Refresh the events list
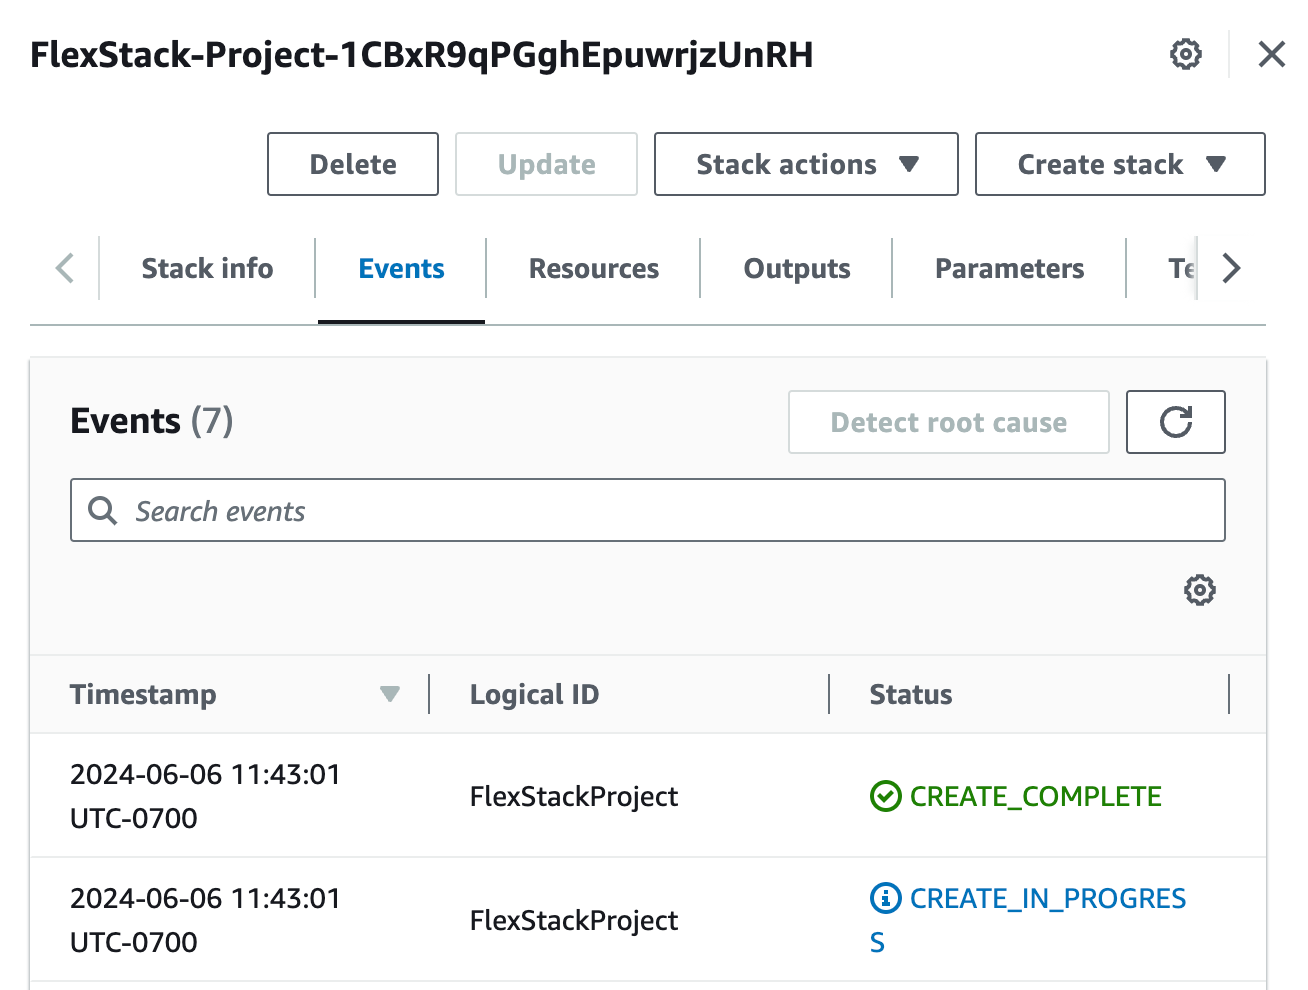 pos(1175,422)
